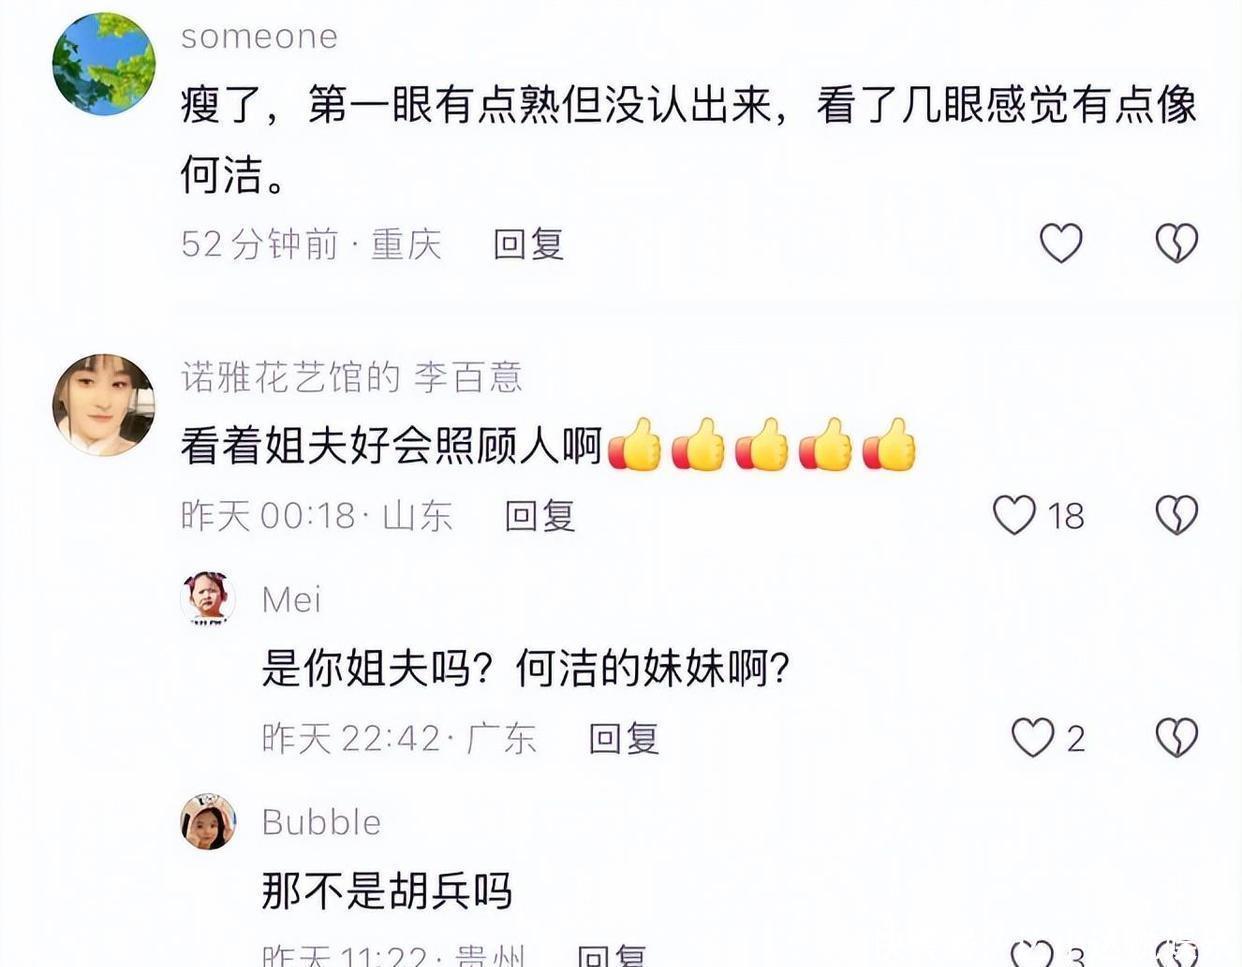Open username 诺雅花艺馆的 李百意
The image size is (1242, 967).
(x=352, y=377)
